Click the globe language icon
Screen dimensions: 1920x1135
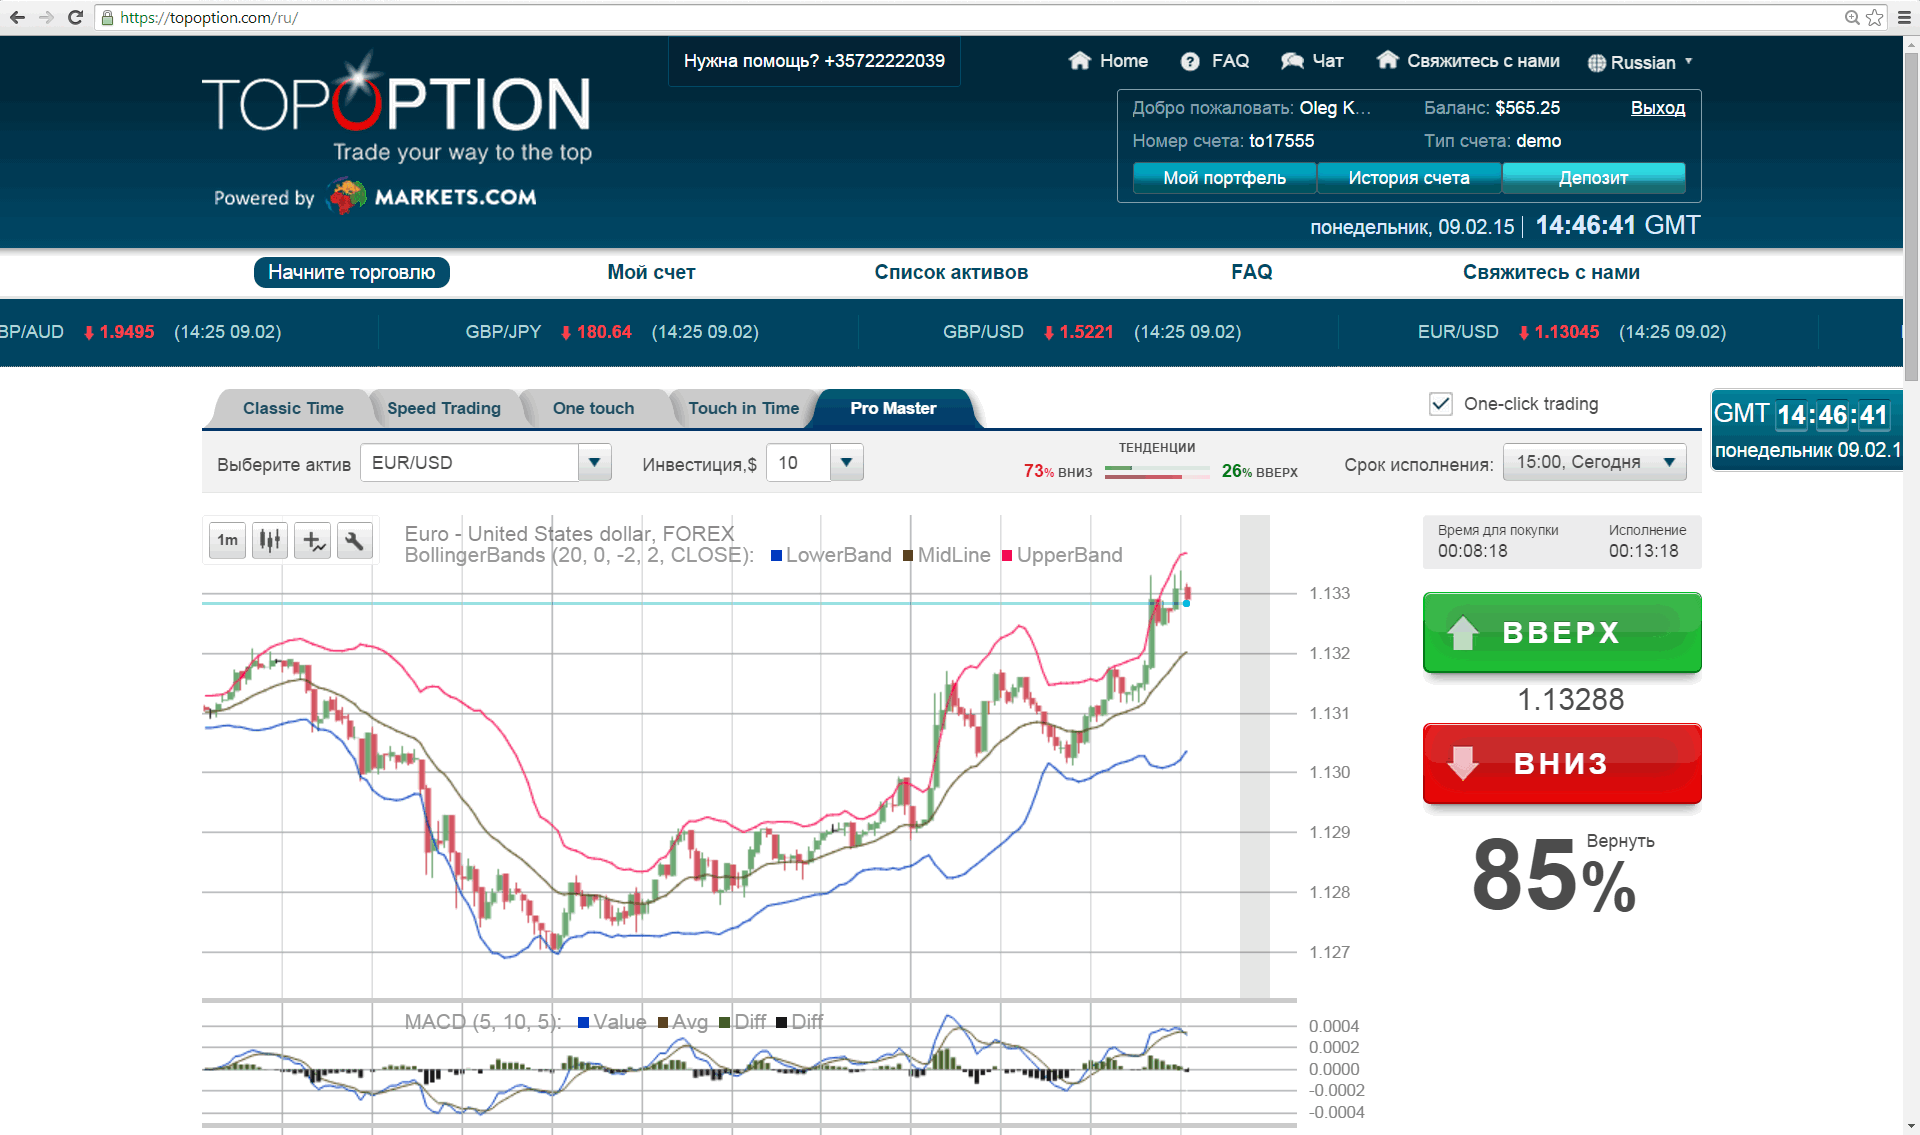(x=1597, y=63)
